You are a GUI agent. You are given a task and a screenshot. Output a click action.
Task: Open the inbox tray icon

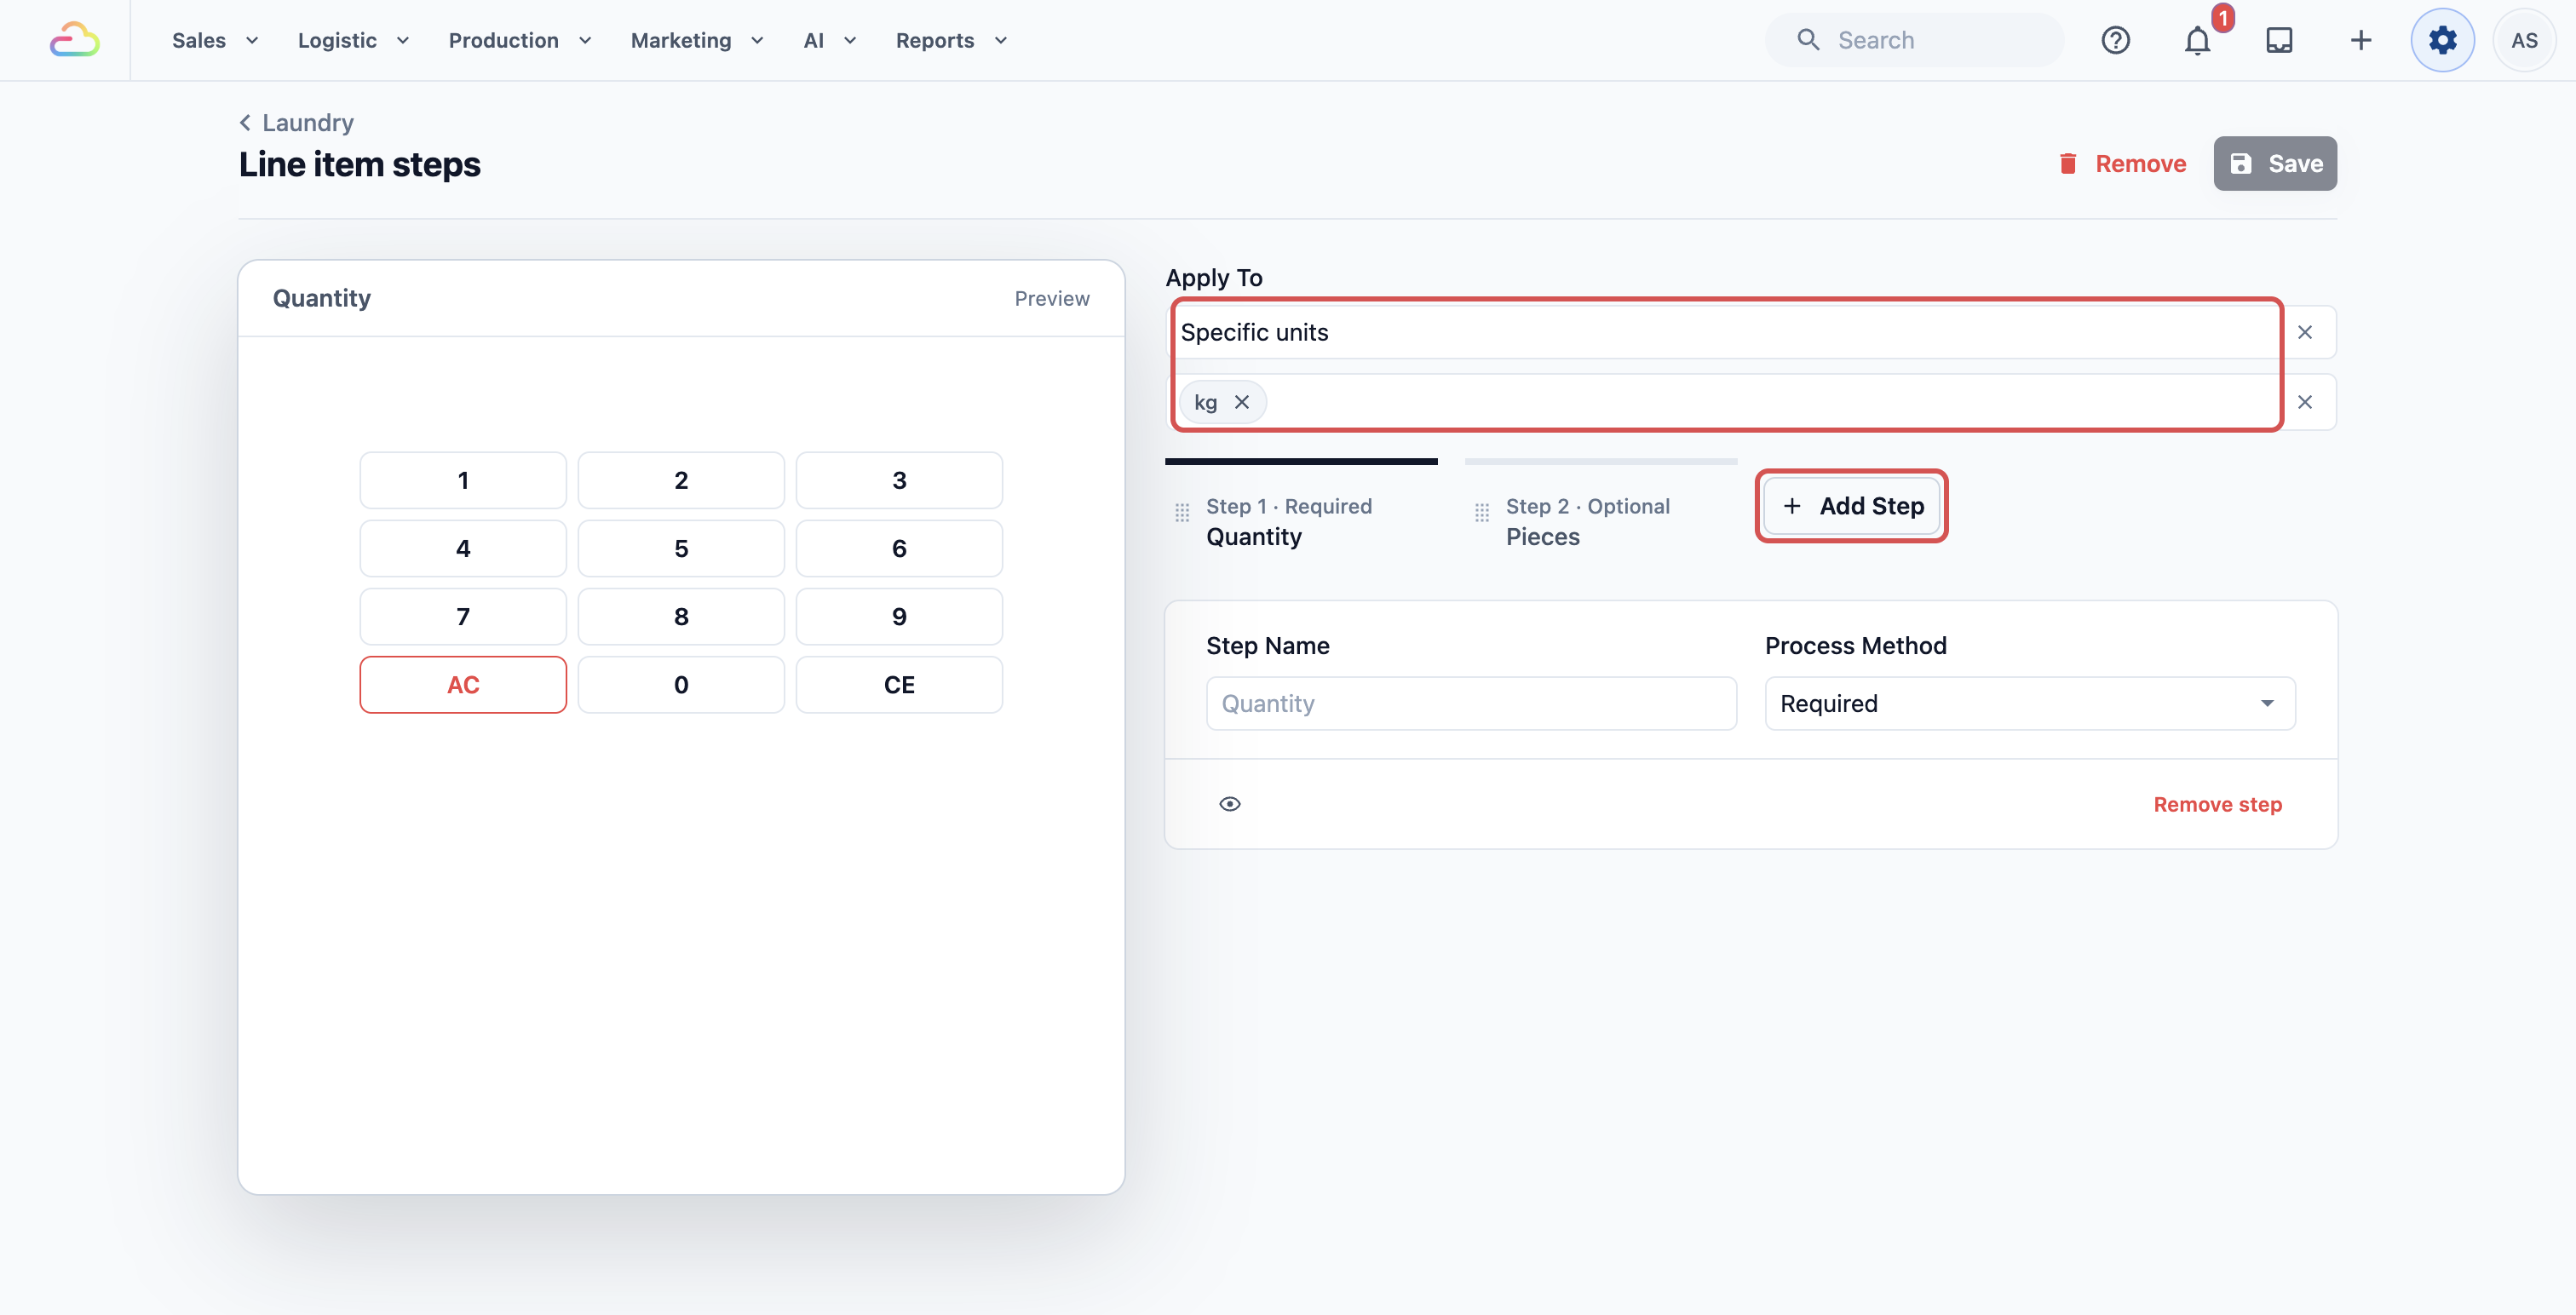point(2279,40)
